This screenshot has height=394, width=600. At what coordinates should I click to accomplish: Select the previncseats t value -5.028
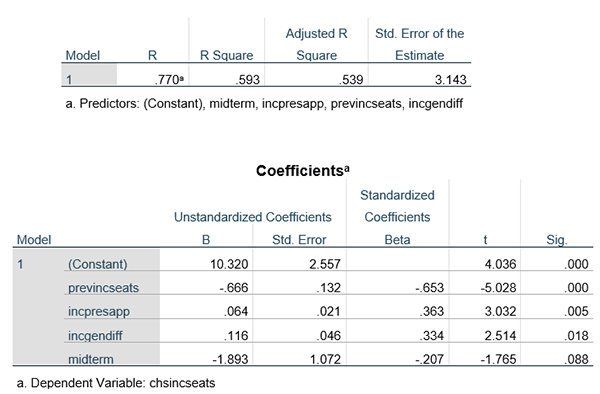[x=498, y=288]
